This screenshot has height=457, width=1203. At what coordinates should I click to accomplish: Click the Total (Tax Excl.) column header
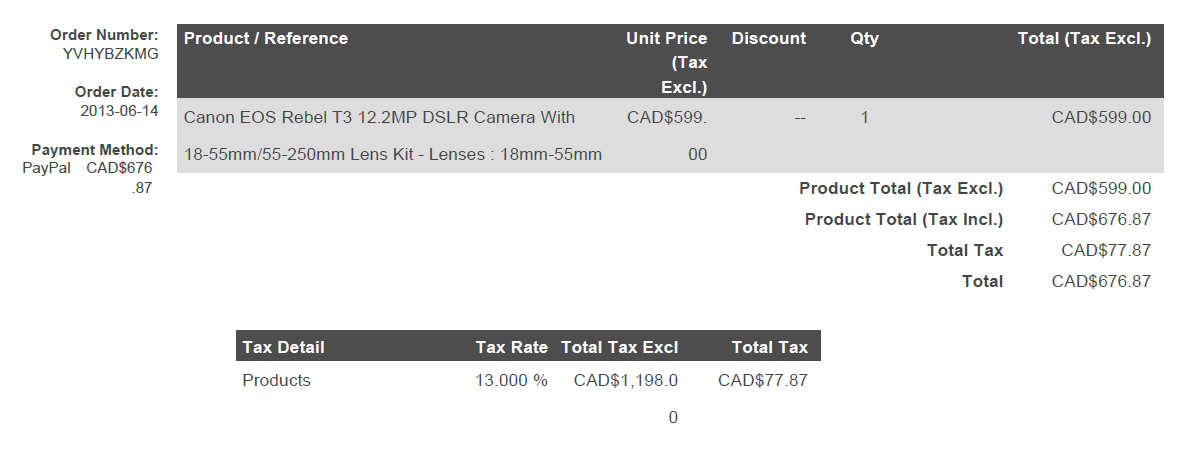click(1084, 39)
